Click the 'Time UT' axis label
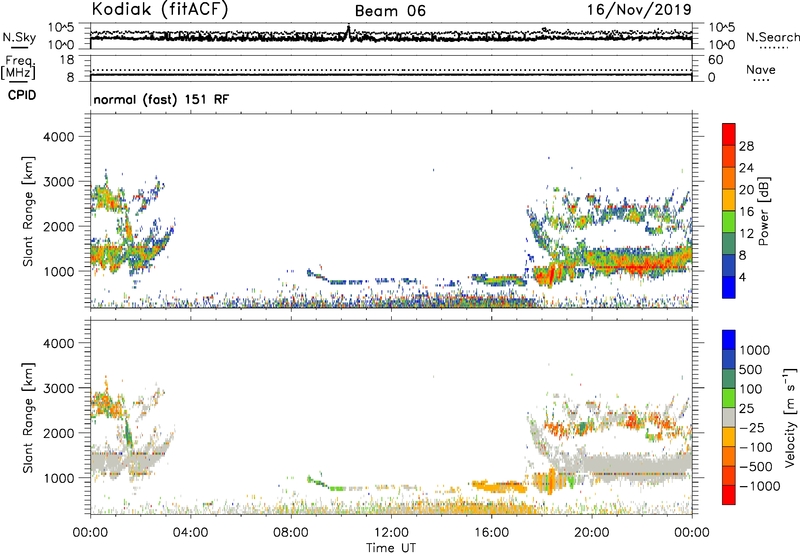Screen dimensions: 800x554 pos(391,548)
